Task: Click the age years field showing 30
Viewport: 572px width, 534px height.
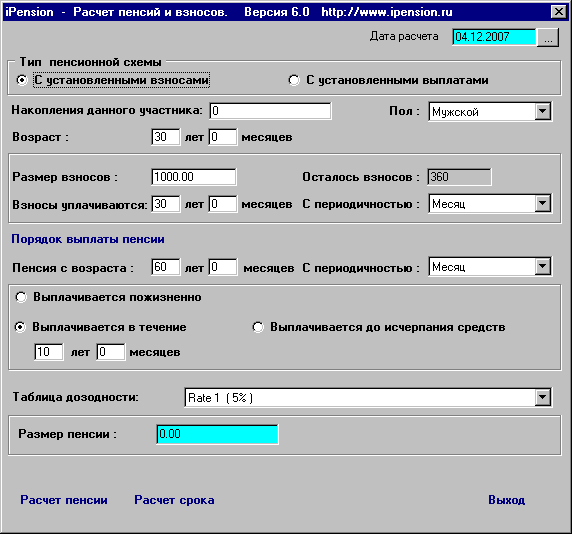Action: click(166, 137)
